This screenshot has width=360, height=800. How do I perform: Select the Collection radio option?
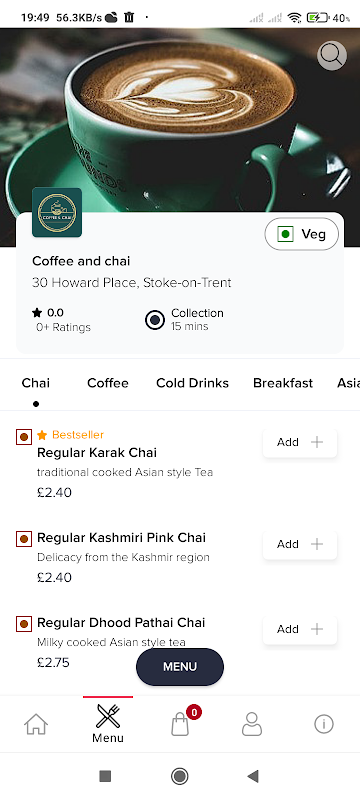155,320
